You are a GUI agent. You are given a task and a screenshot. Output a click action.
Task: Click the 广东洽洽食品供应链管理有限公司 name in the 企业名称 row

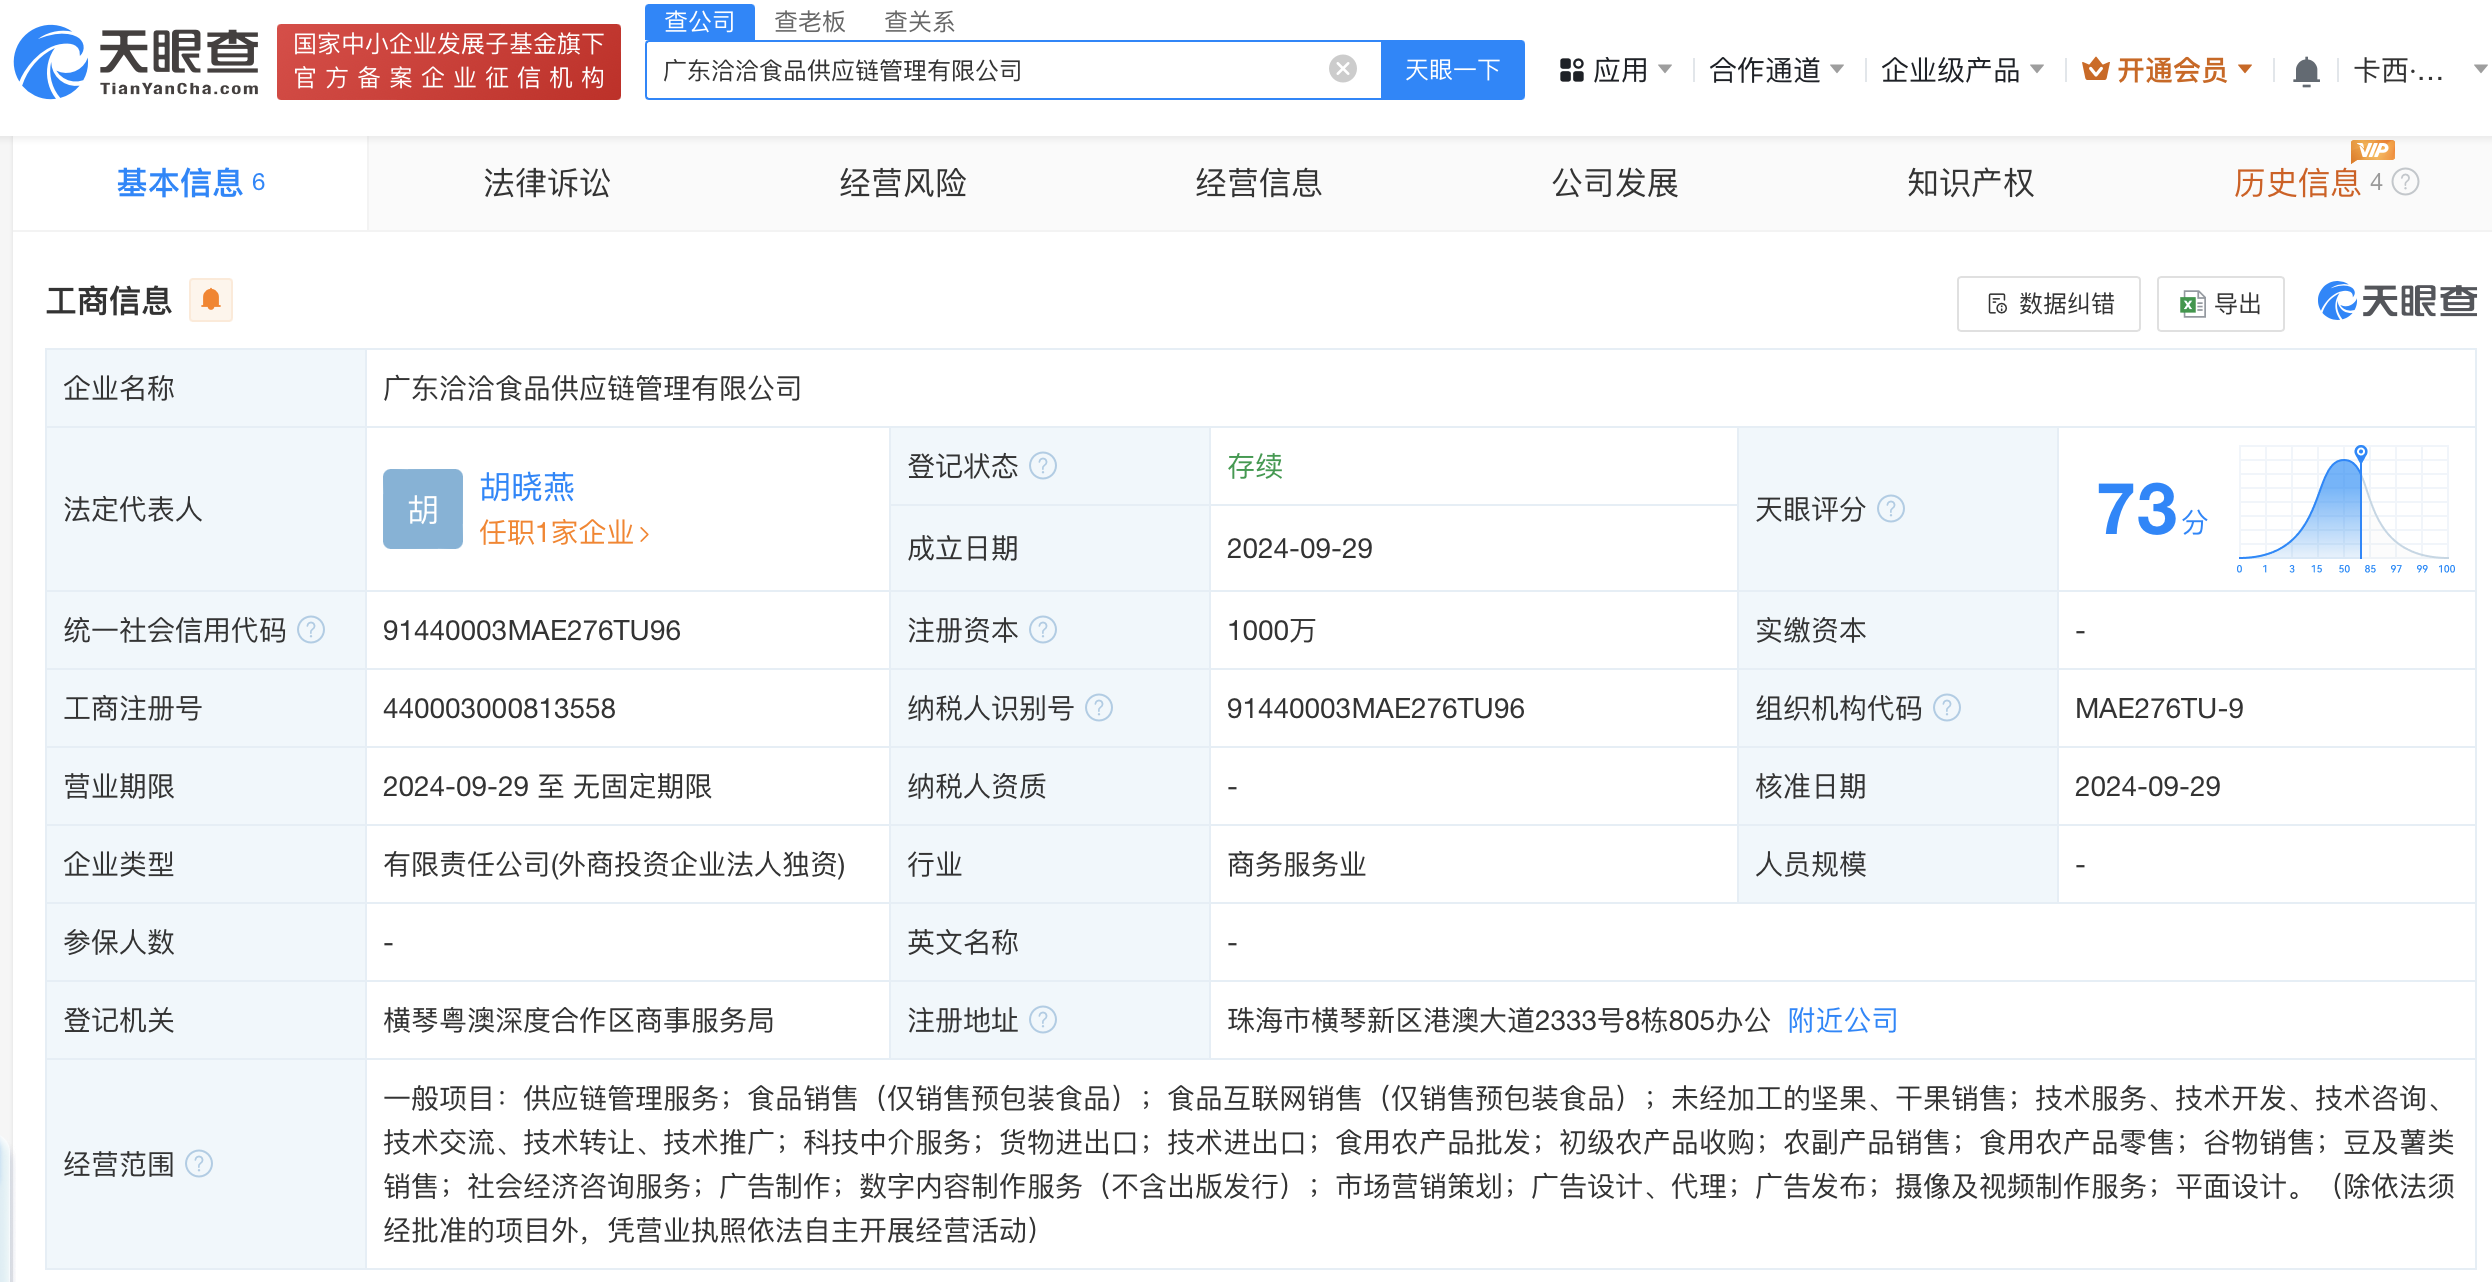tap(592, 388)
